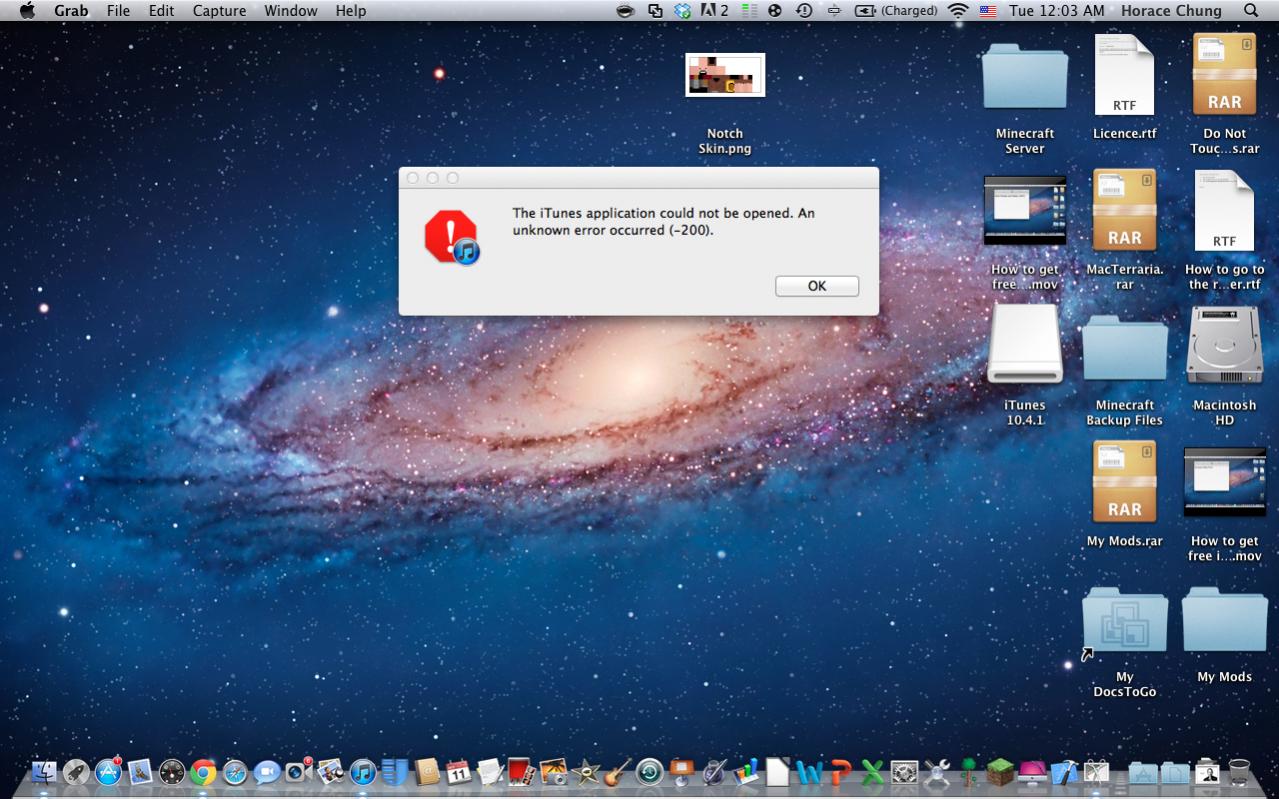Select How to get free i...mov video
Image resolution: width=1279 pixels, height=799 pixels.
click(1225, 505)
